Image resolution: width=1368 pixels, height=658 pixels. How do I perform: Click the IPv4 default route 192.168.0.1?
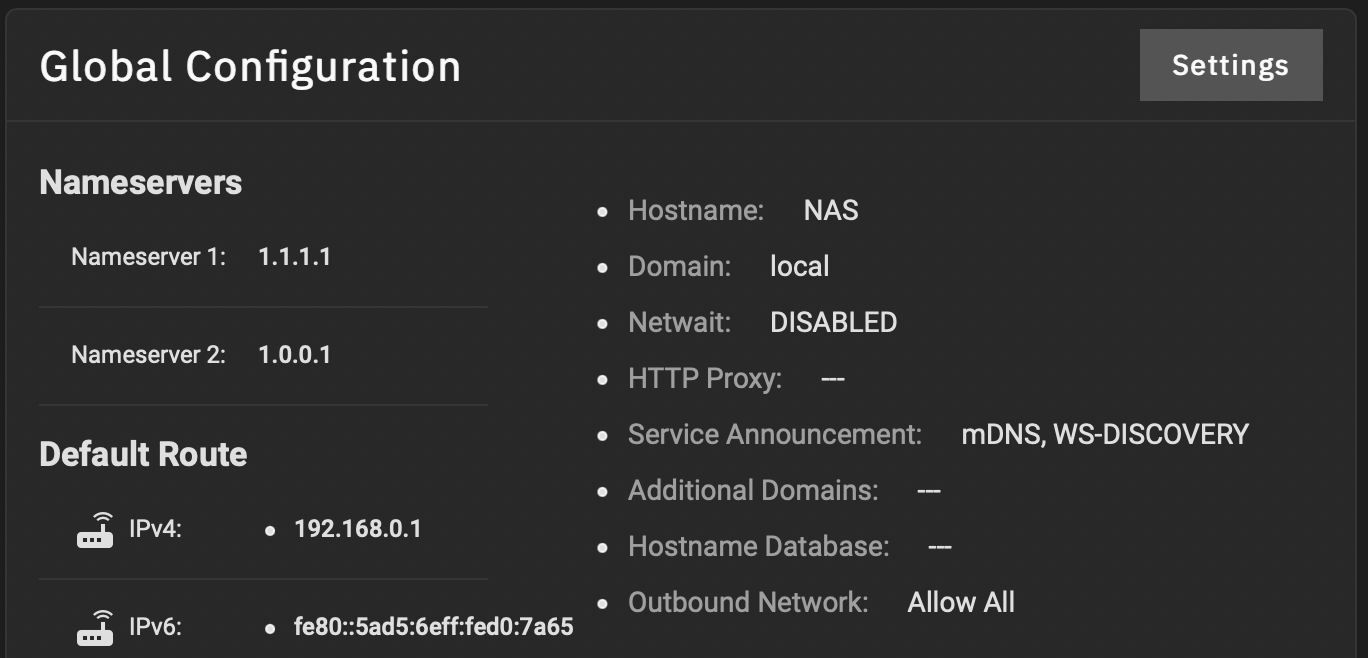click(358, 529)
